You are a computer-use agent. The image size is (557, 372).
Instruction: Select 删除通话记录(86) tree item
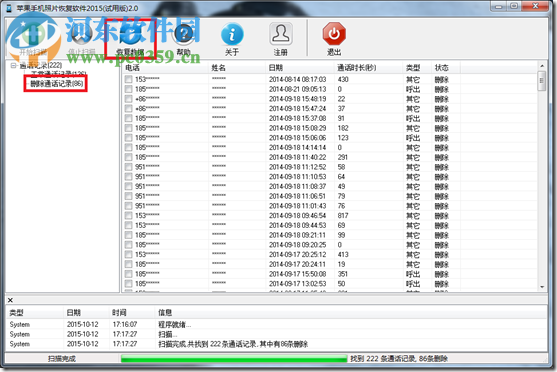(56, 84)
